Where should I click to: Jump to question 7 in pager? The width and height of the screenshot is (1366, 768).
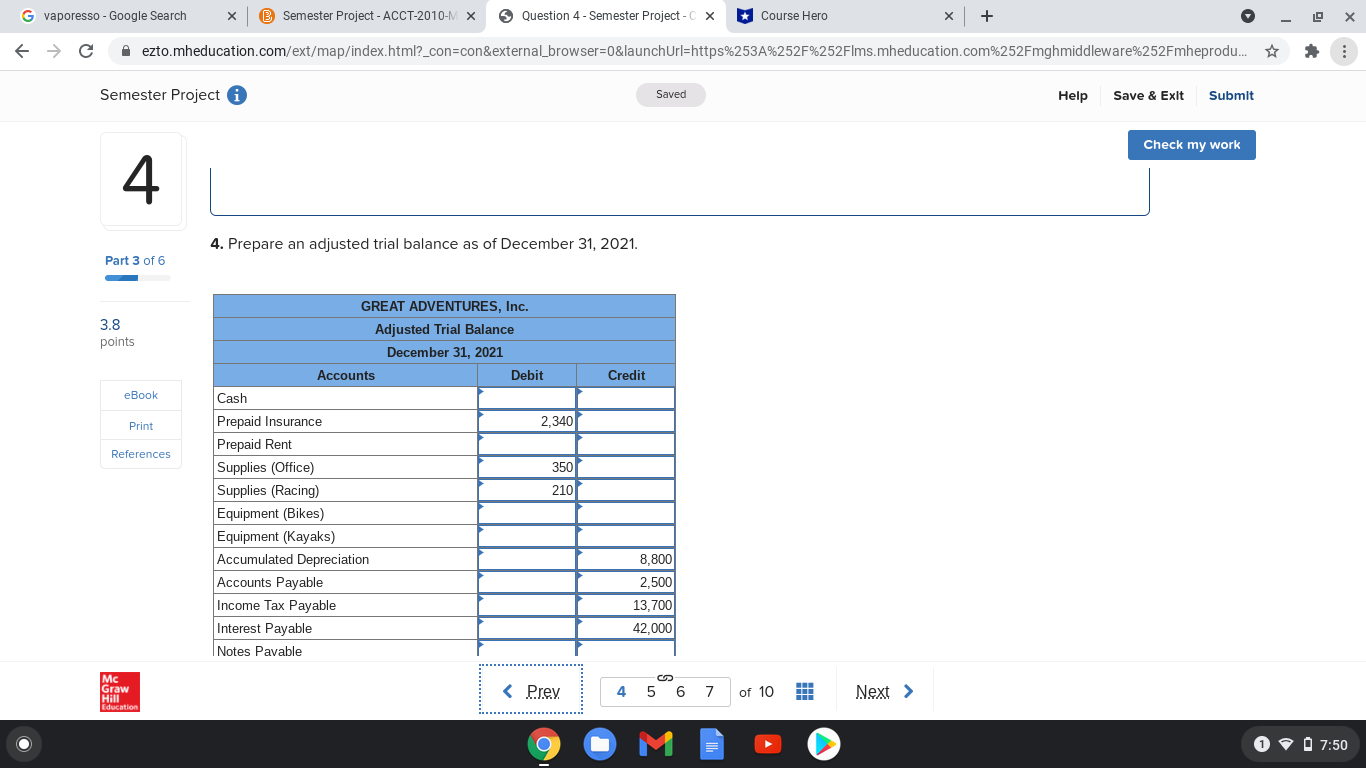coord(709,692)
